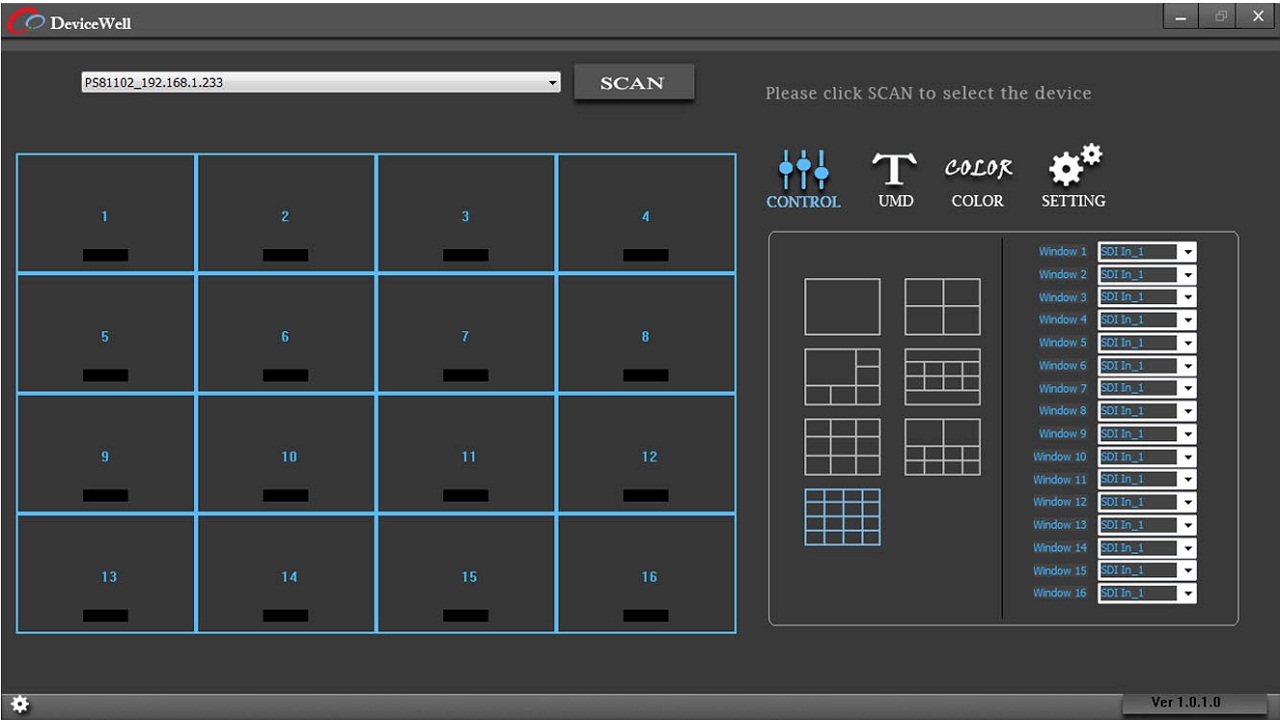
Task: Select preview window 1 in the grid
Action: tap(106, 213)
